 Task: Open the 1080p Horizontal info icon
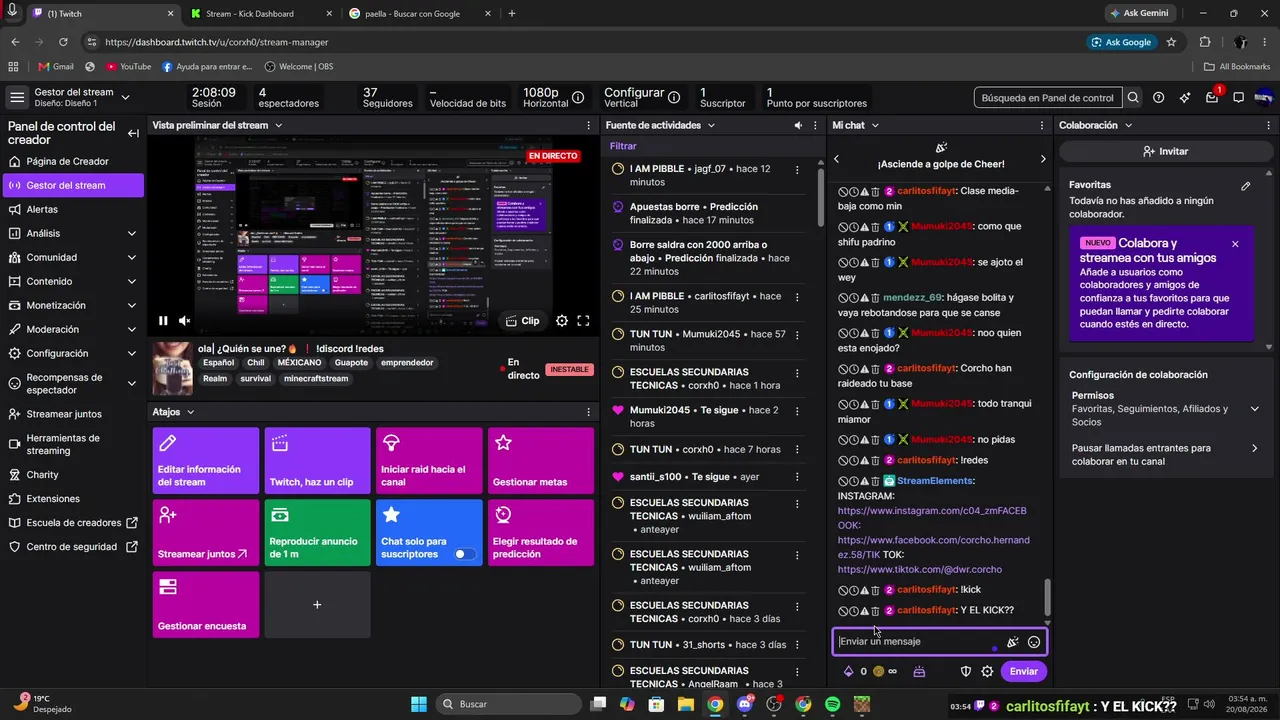[x=578, y=97]
